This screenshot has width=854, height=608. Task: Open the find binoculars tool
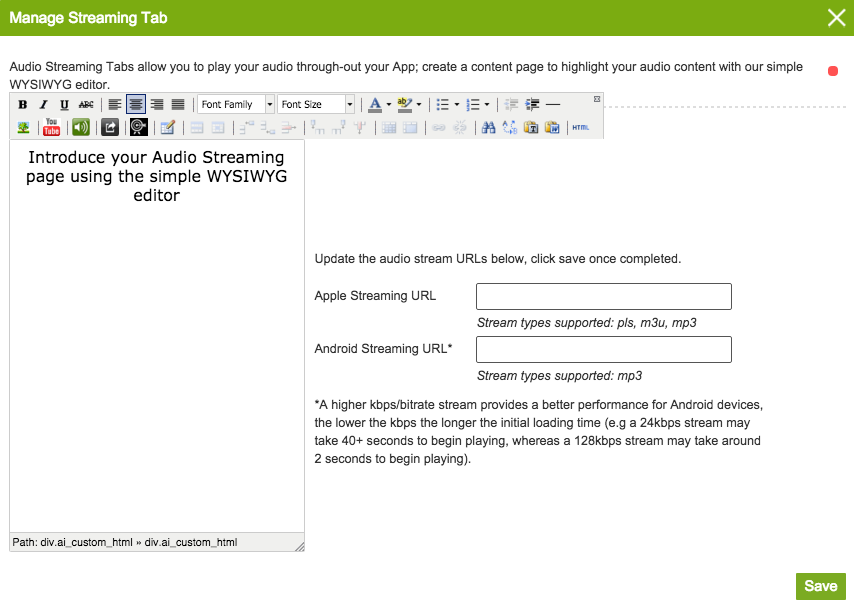click(x=489, y=127)
